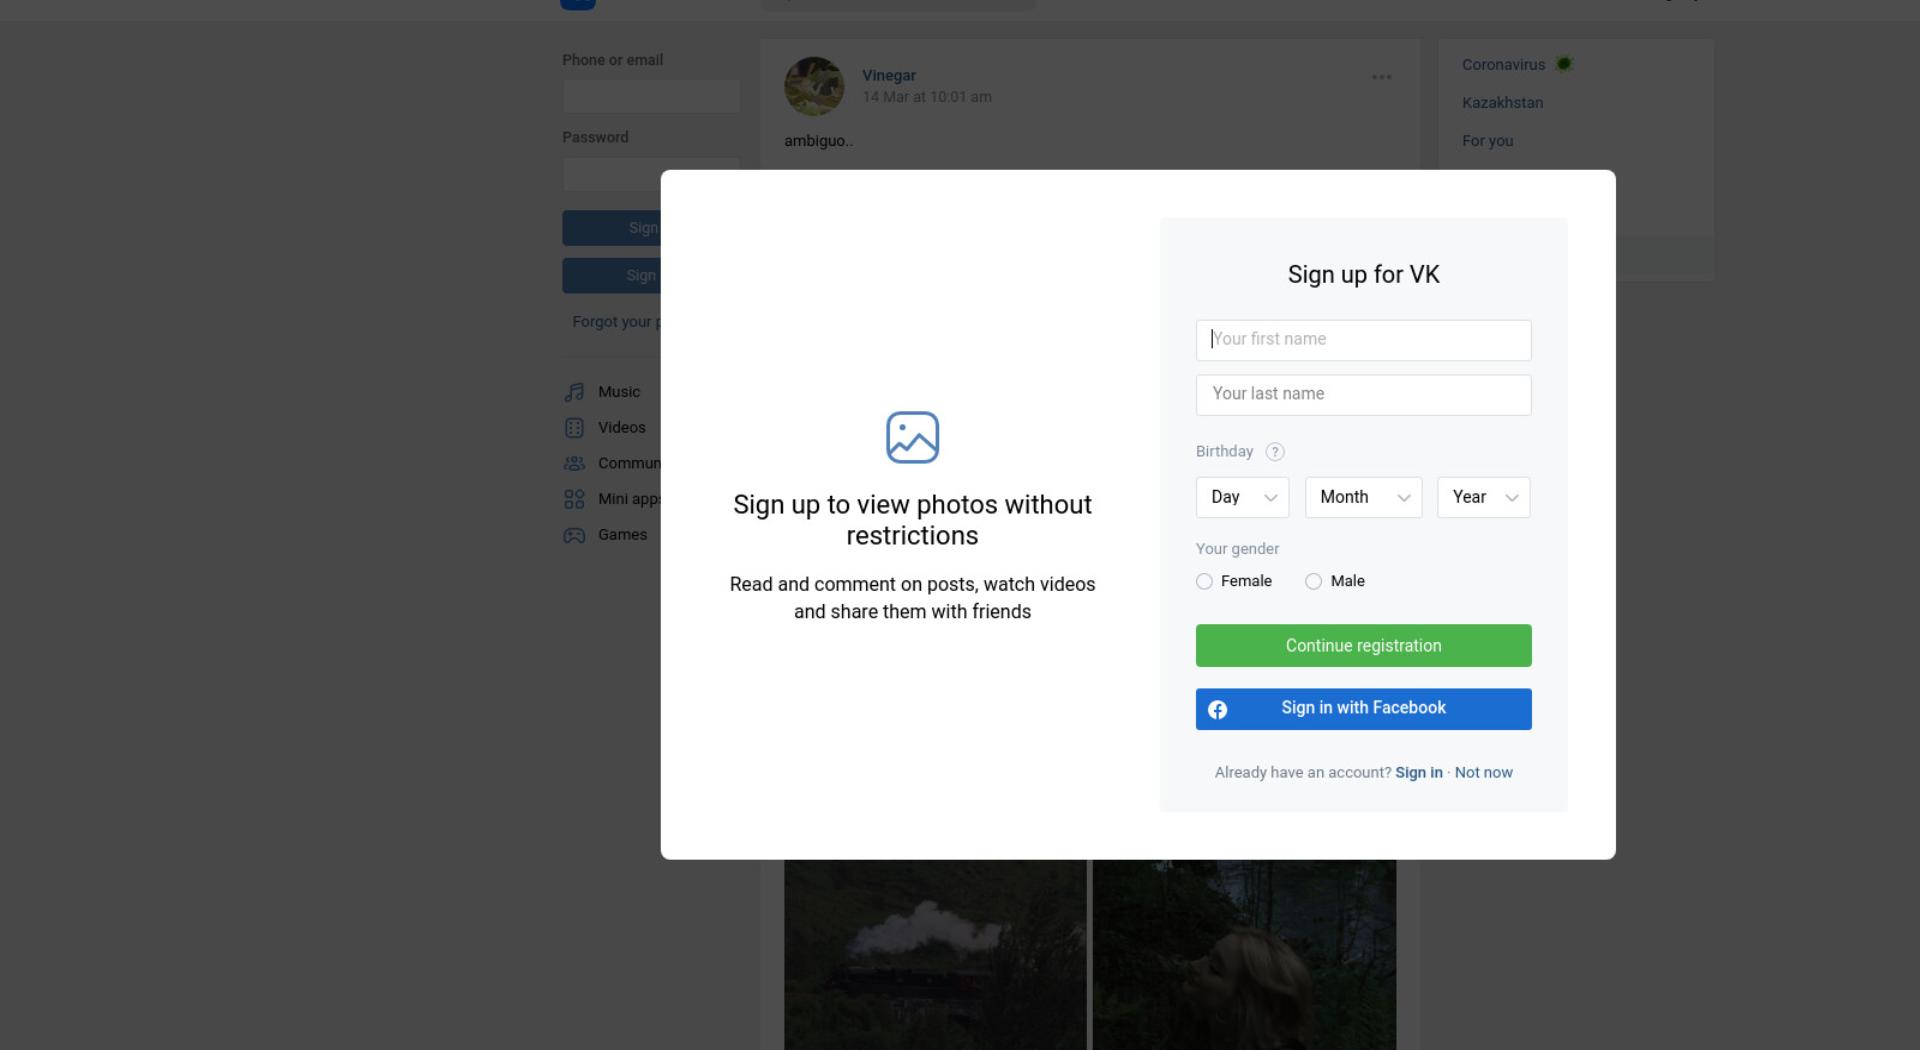Click the Birthday help question mark icon

point(1274,452)
